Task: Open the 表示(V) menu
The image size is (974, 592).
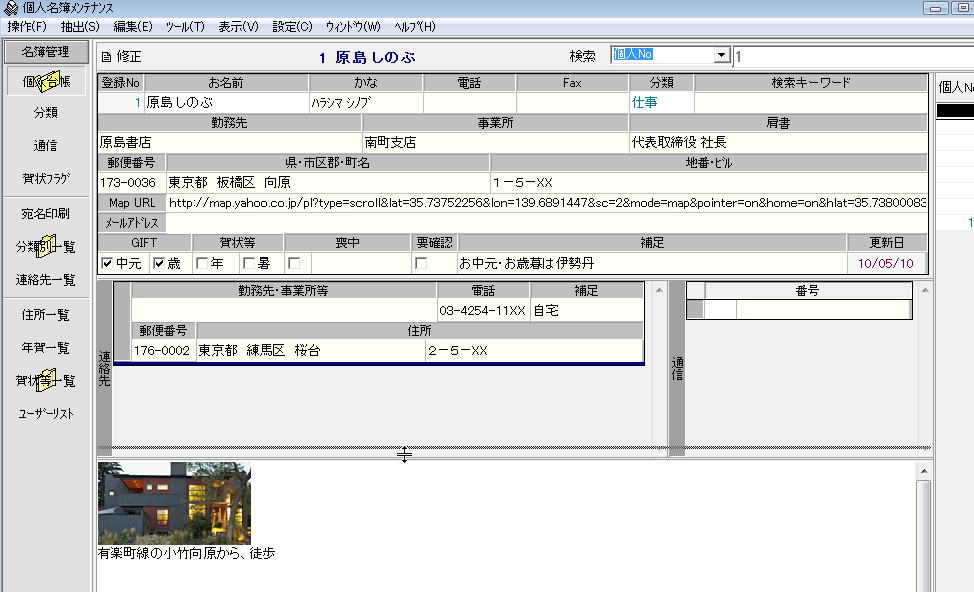Action: pos(239,27)
